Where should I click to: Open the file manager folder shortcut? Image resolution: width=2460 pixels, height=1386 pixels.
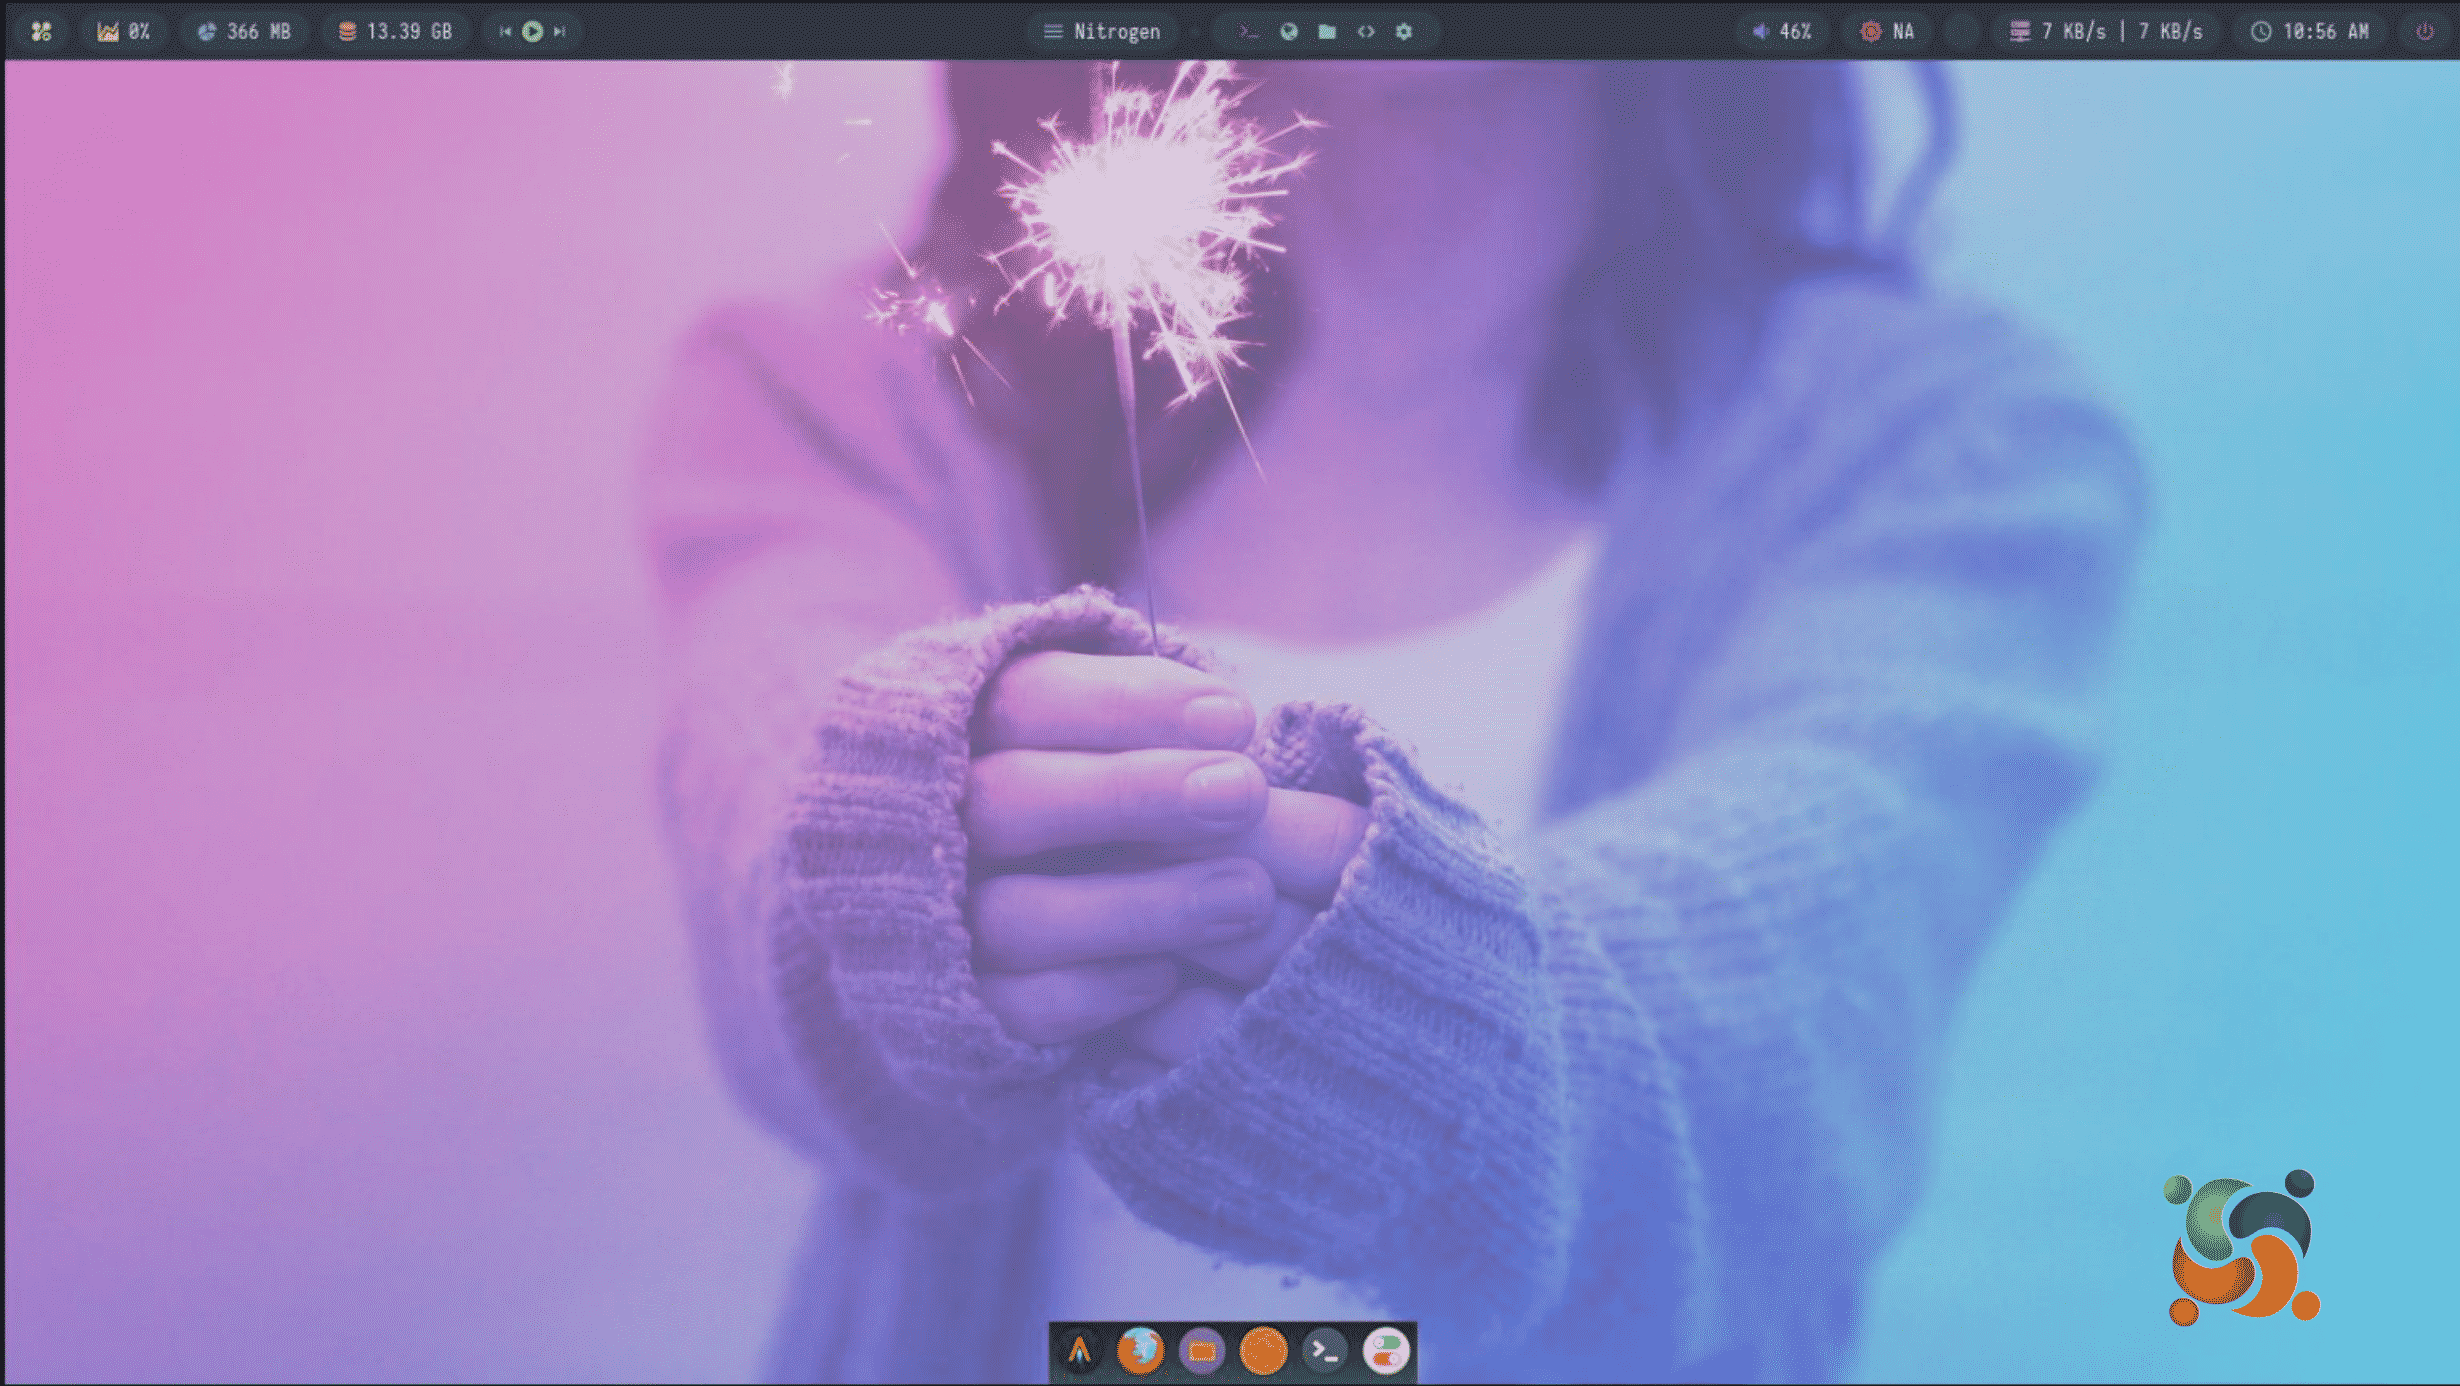[1327, 32]
